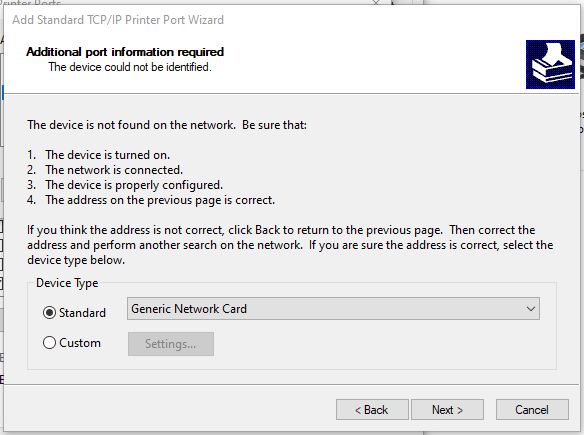Screen dimensions: 584x435
Task: Select the Standard device type radio button
Action: click(x=49, y=312)
